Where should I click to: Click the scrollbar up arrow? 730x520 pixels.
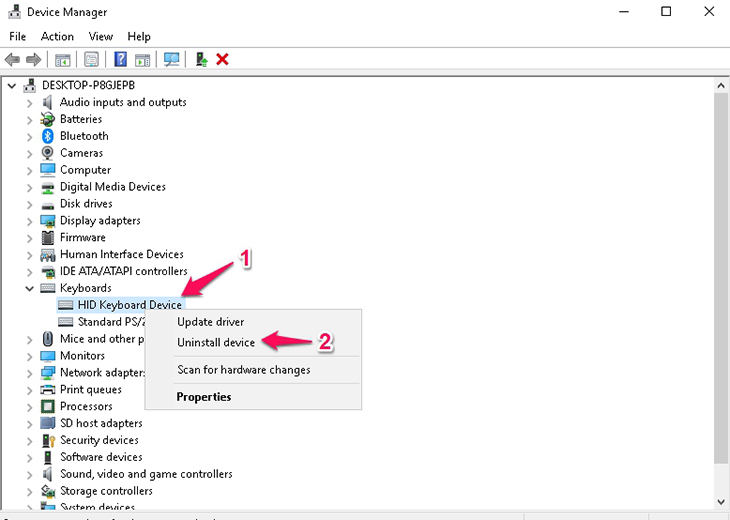[721, 86]
